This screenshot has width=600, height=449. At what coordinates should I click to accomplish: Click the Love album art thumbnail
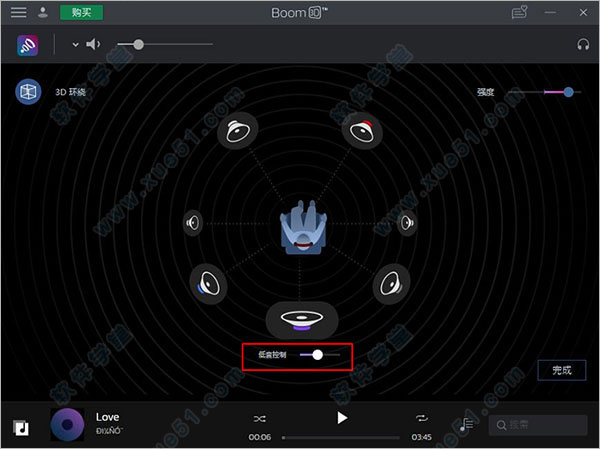[67, 425]
